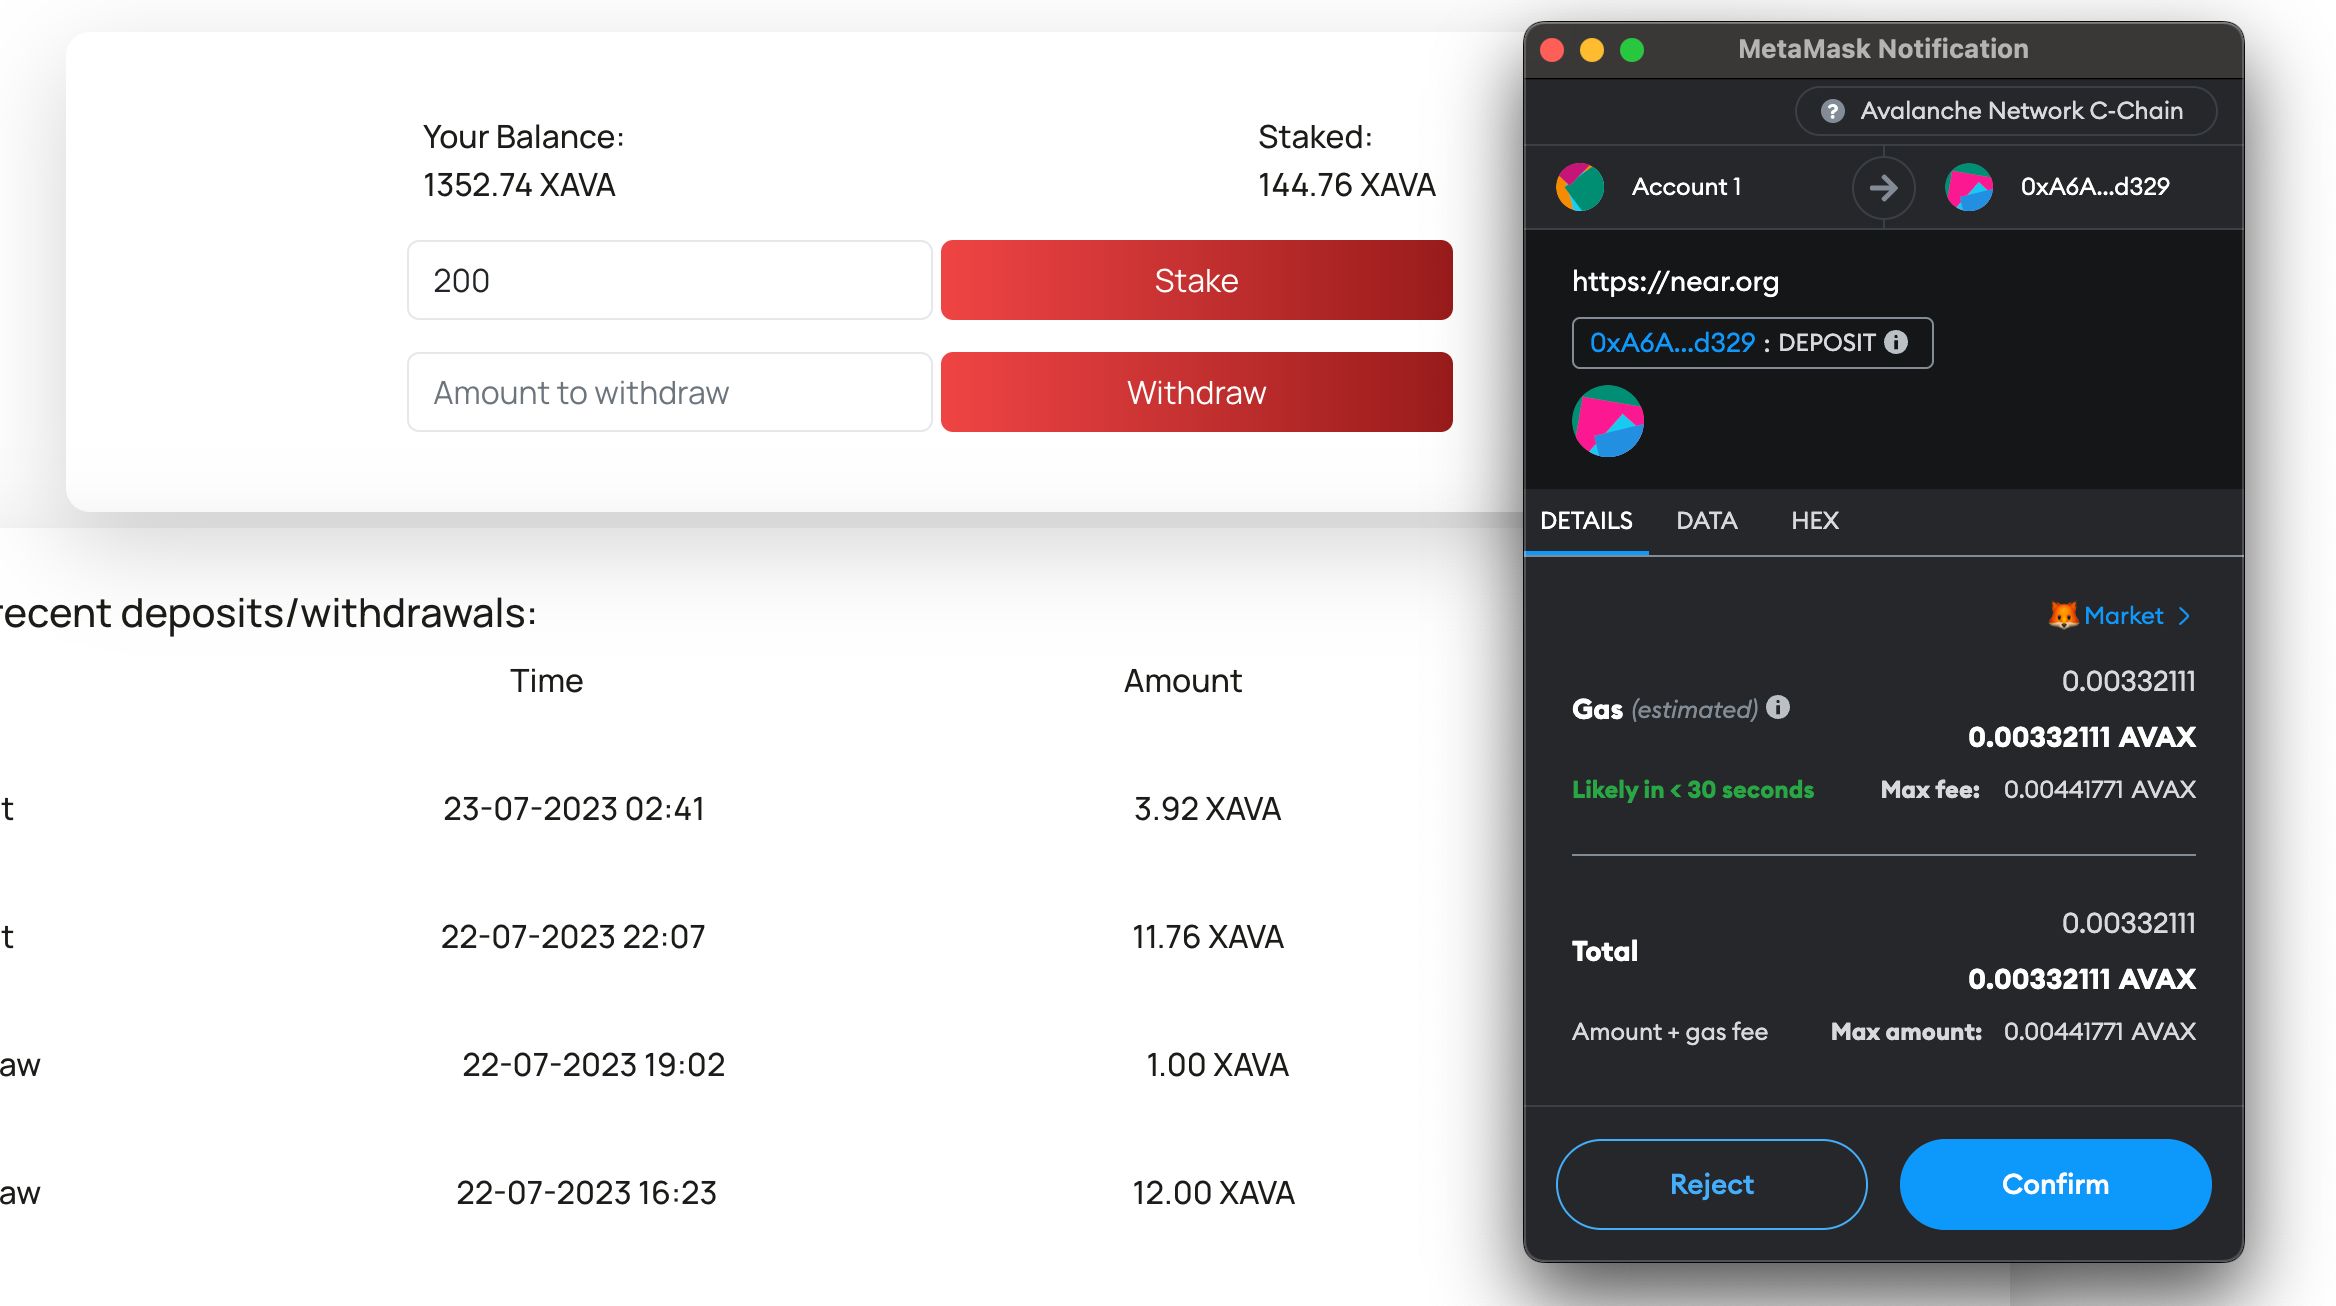This screenshot has height=1306, width=2336.
Task: Click the 22-07-2023 19:02 time cell
Action: point(593,1064)
